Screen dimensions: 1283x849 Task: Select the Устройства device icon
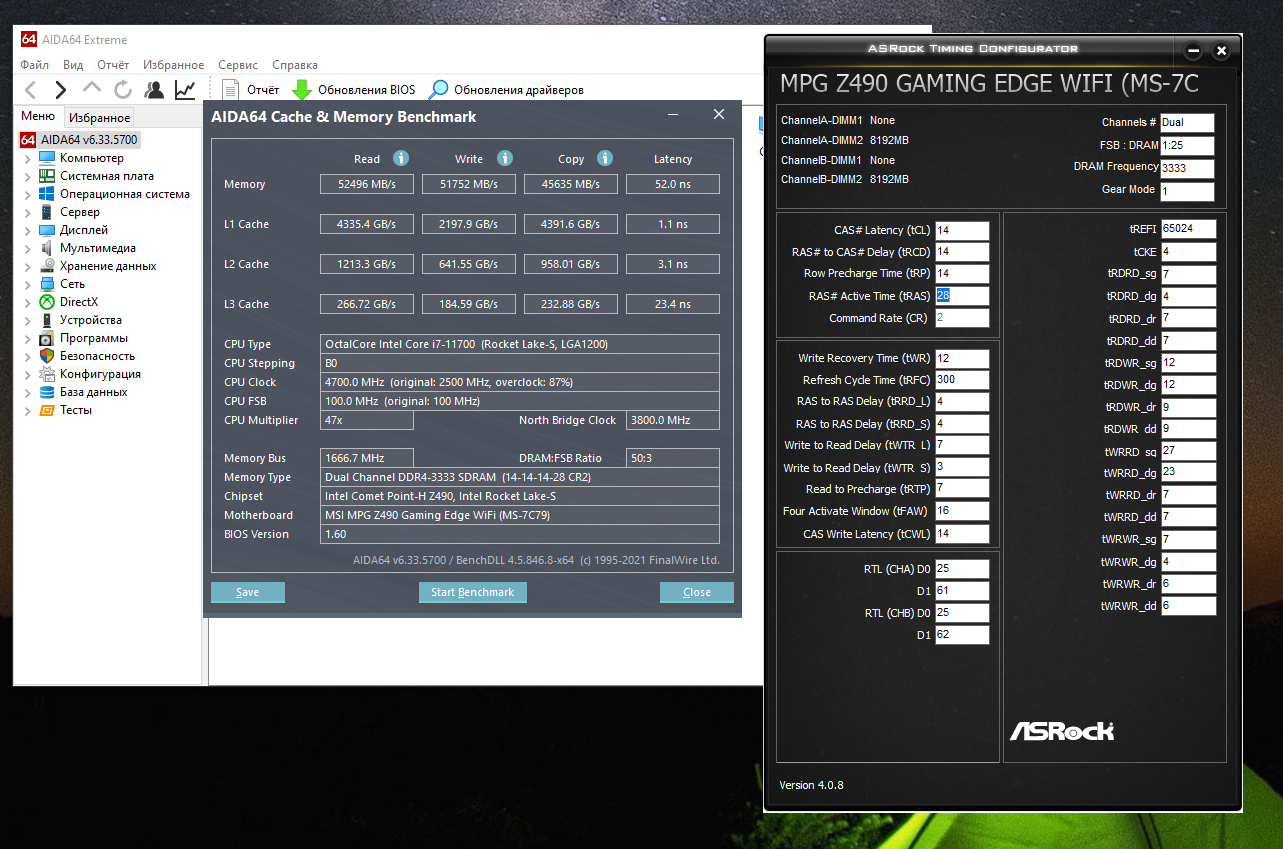click(x=47, y=320)
